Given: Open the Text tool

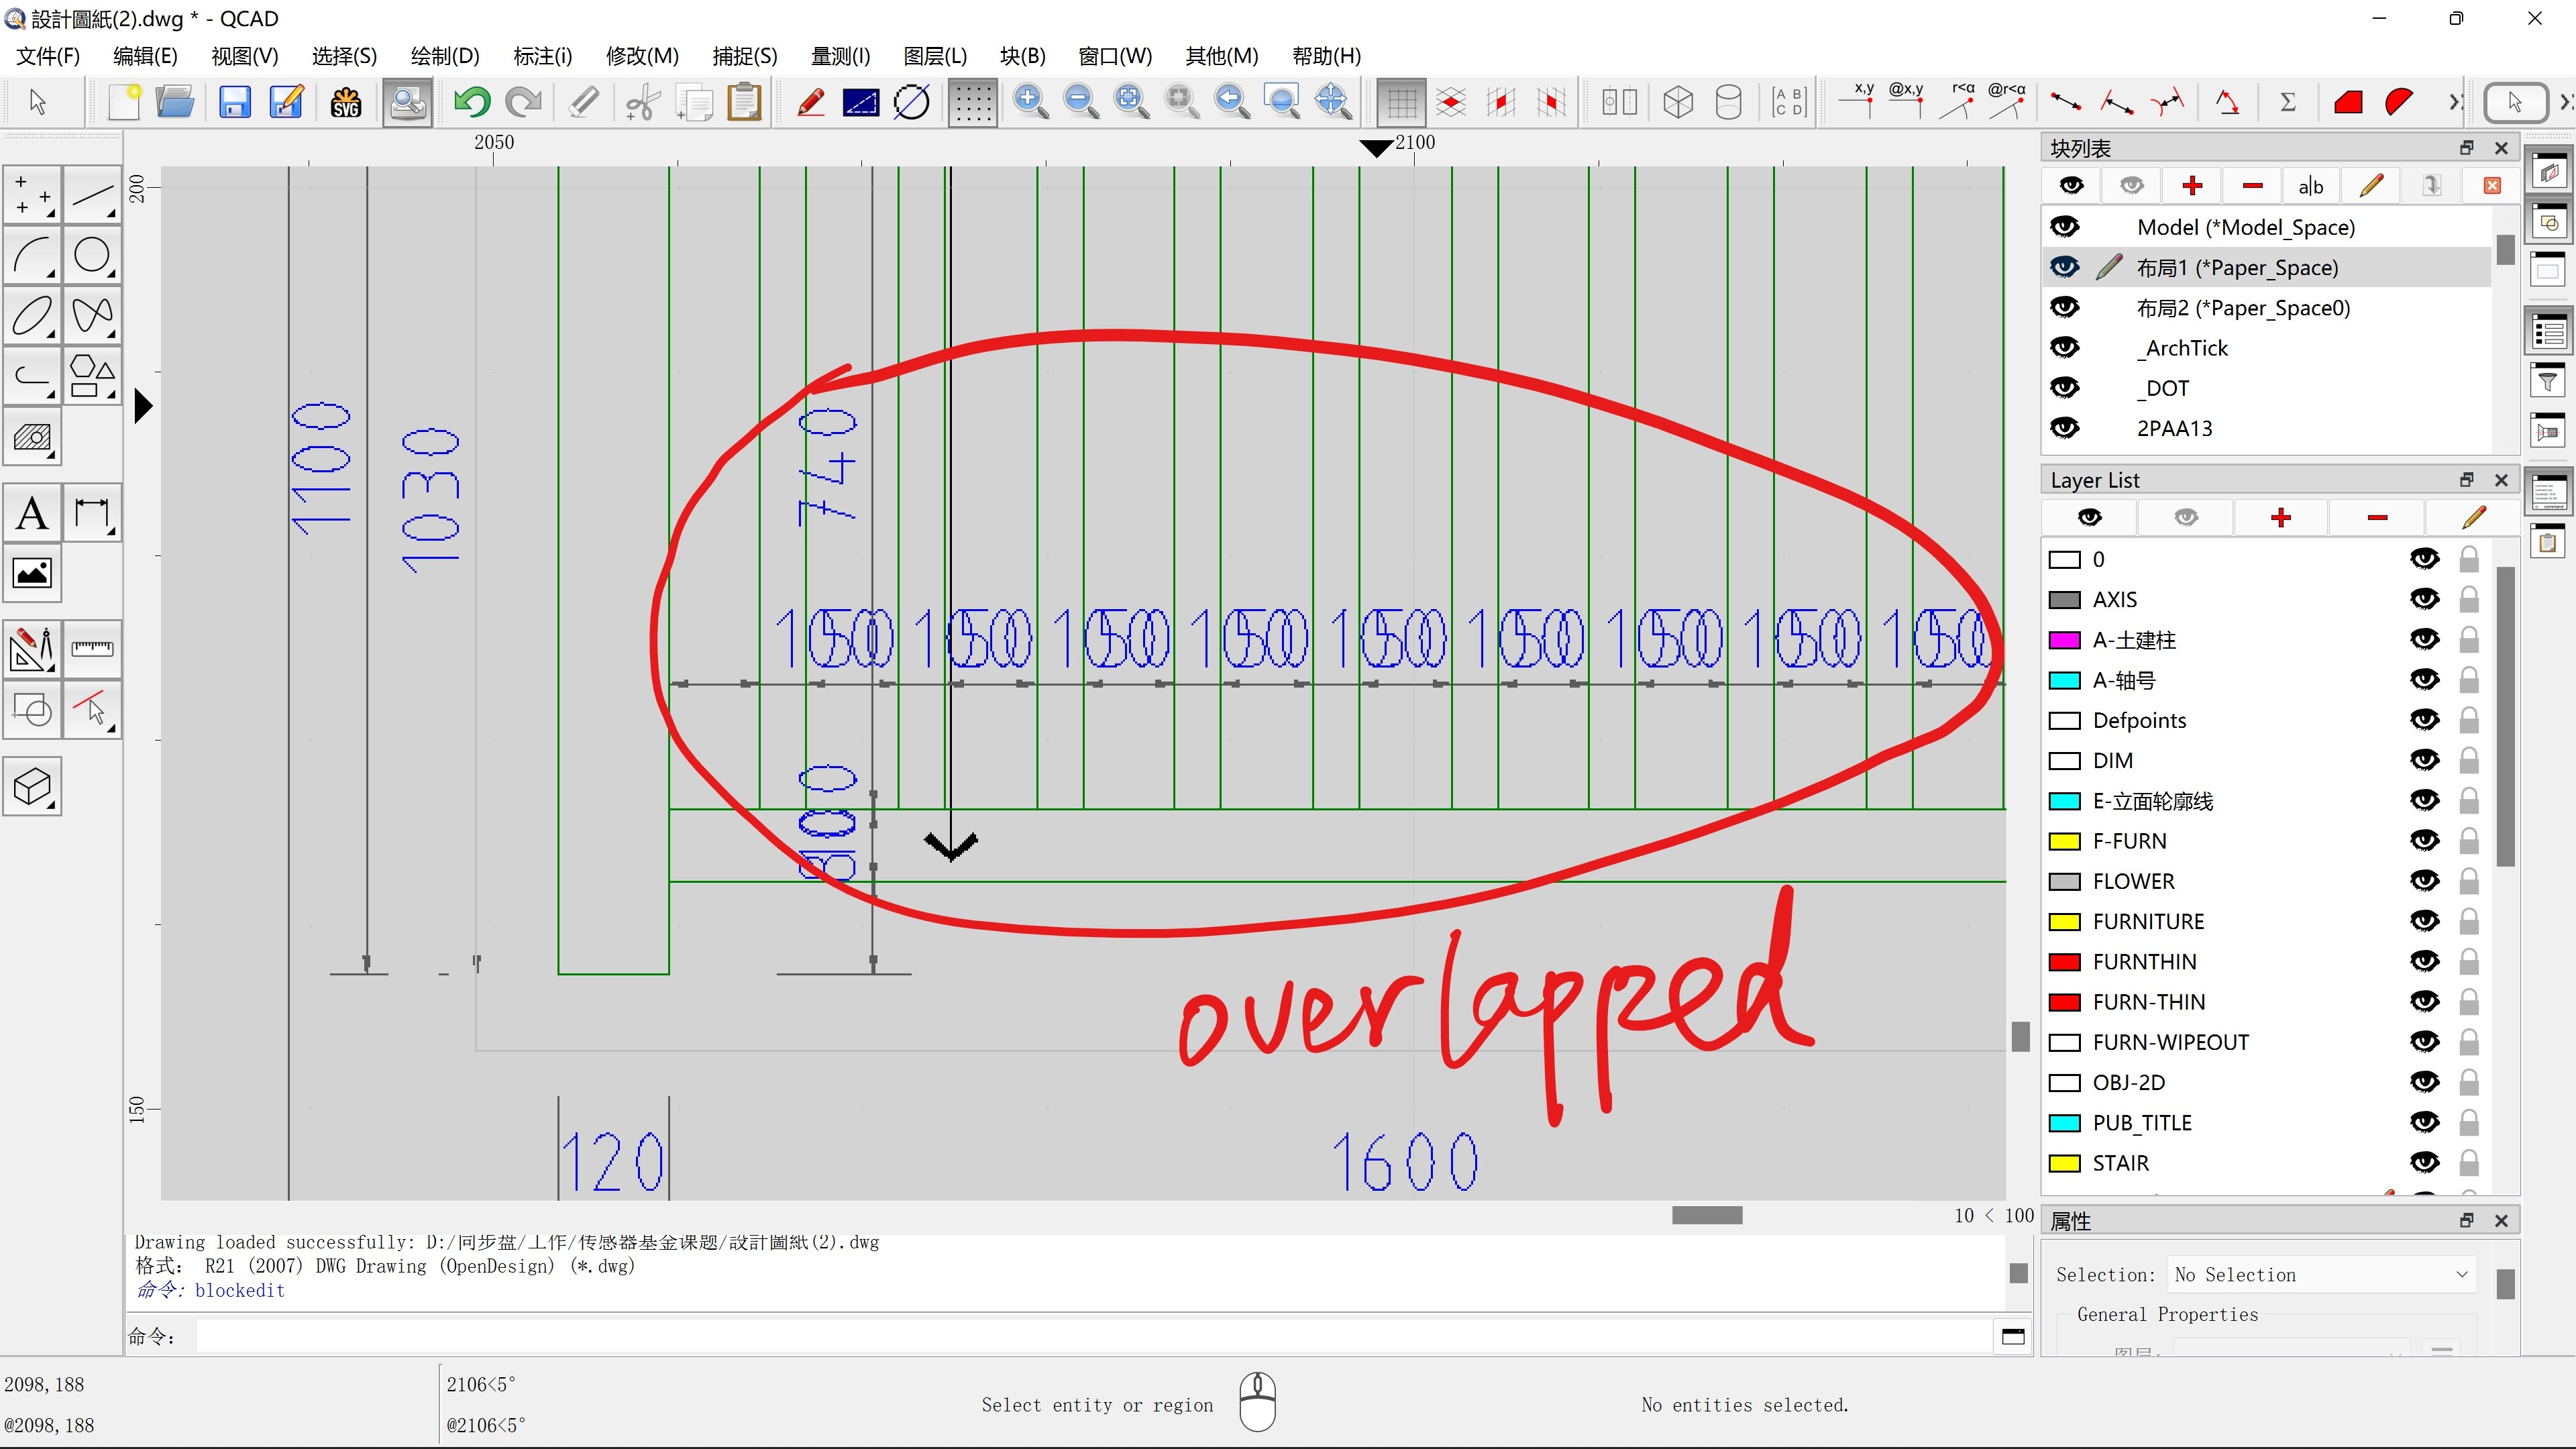Looking at the screenshot, I should click(32, 514).
